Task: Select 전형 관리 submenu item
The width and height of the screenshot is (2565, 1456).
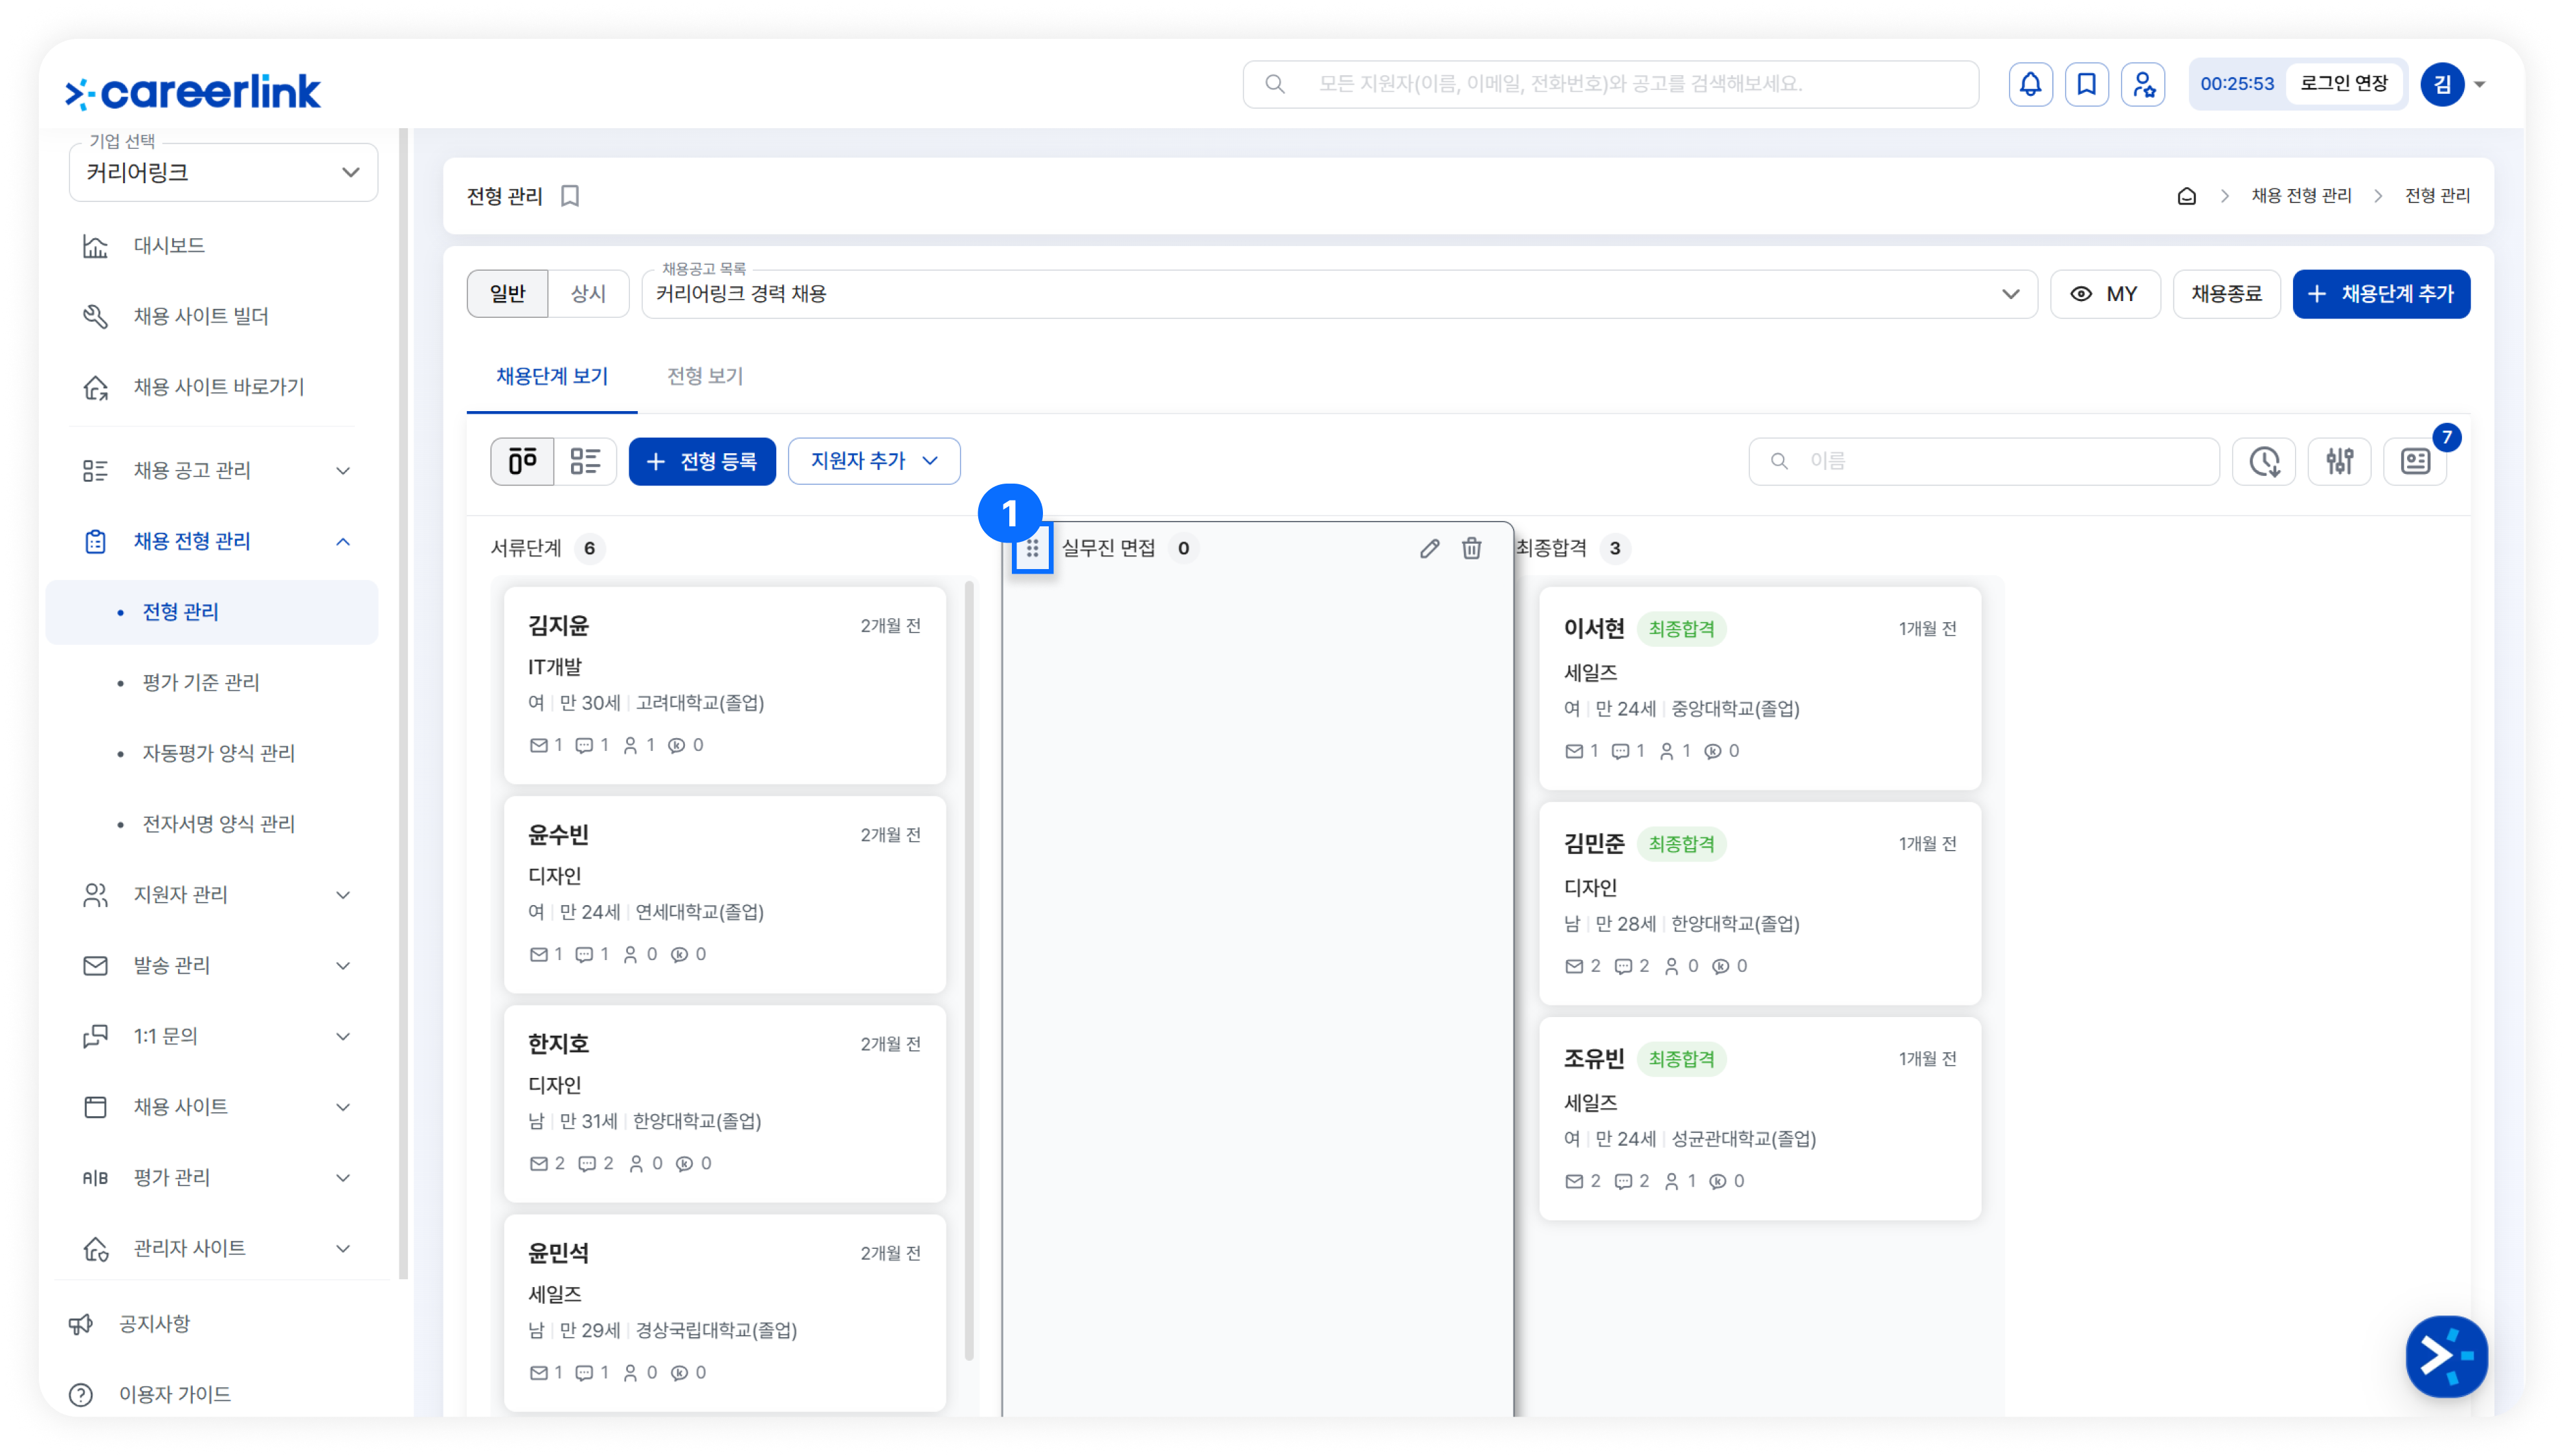Action: click(212, 612)
